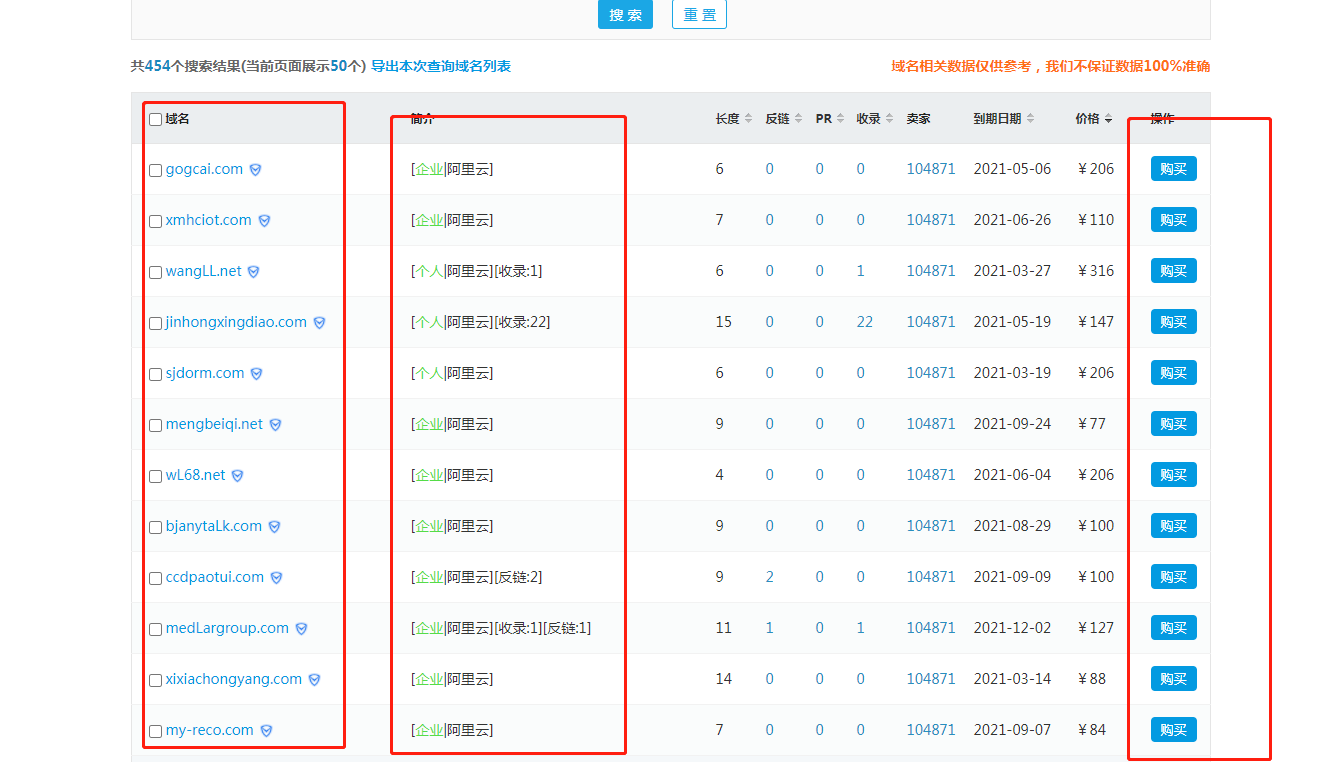
Task: Click the orange data accuracy notice
Action: (x=1050, y=66)
